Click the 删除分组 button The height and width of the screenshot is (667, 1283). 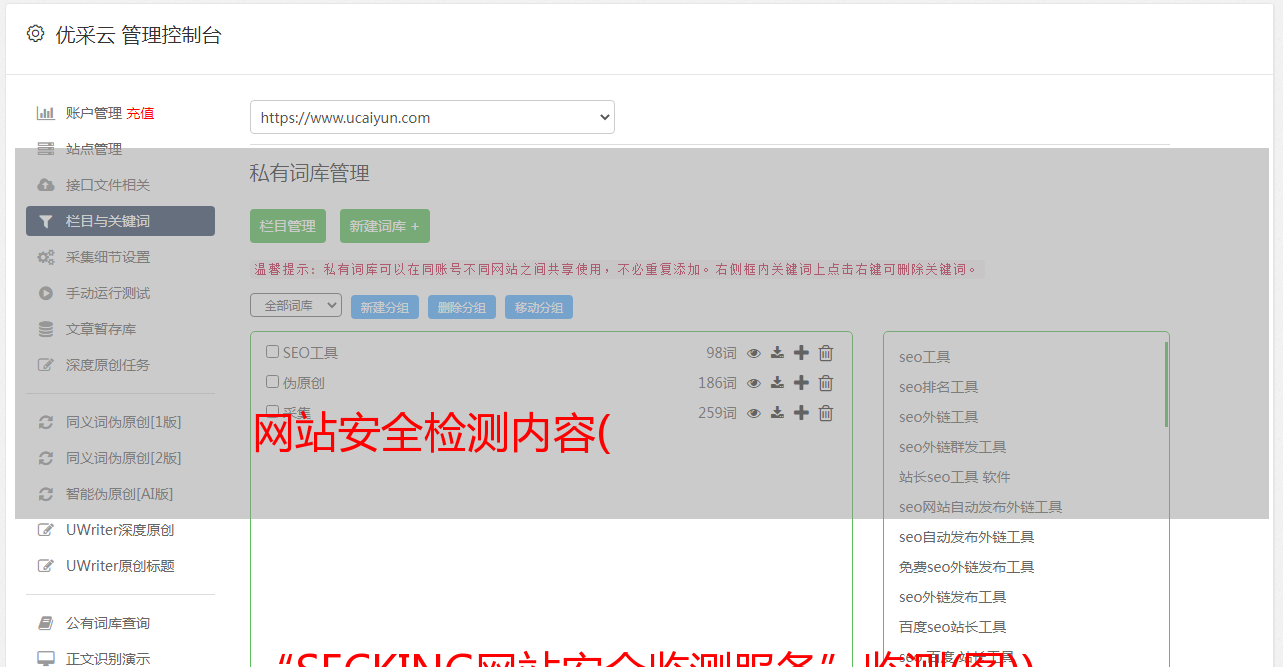coord(462,307)
